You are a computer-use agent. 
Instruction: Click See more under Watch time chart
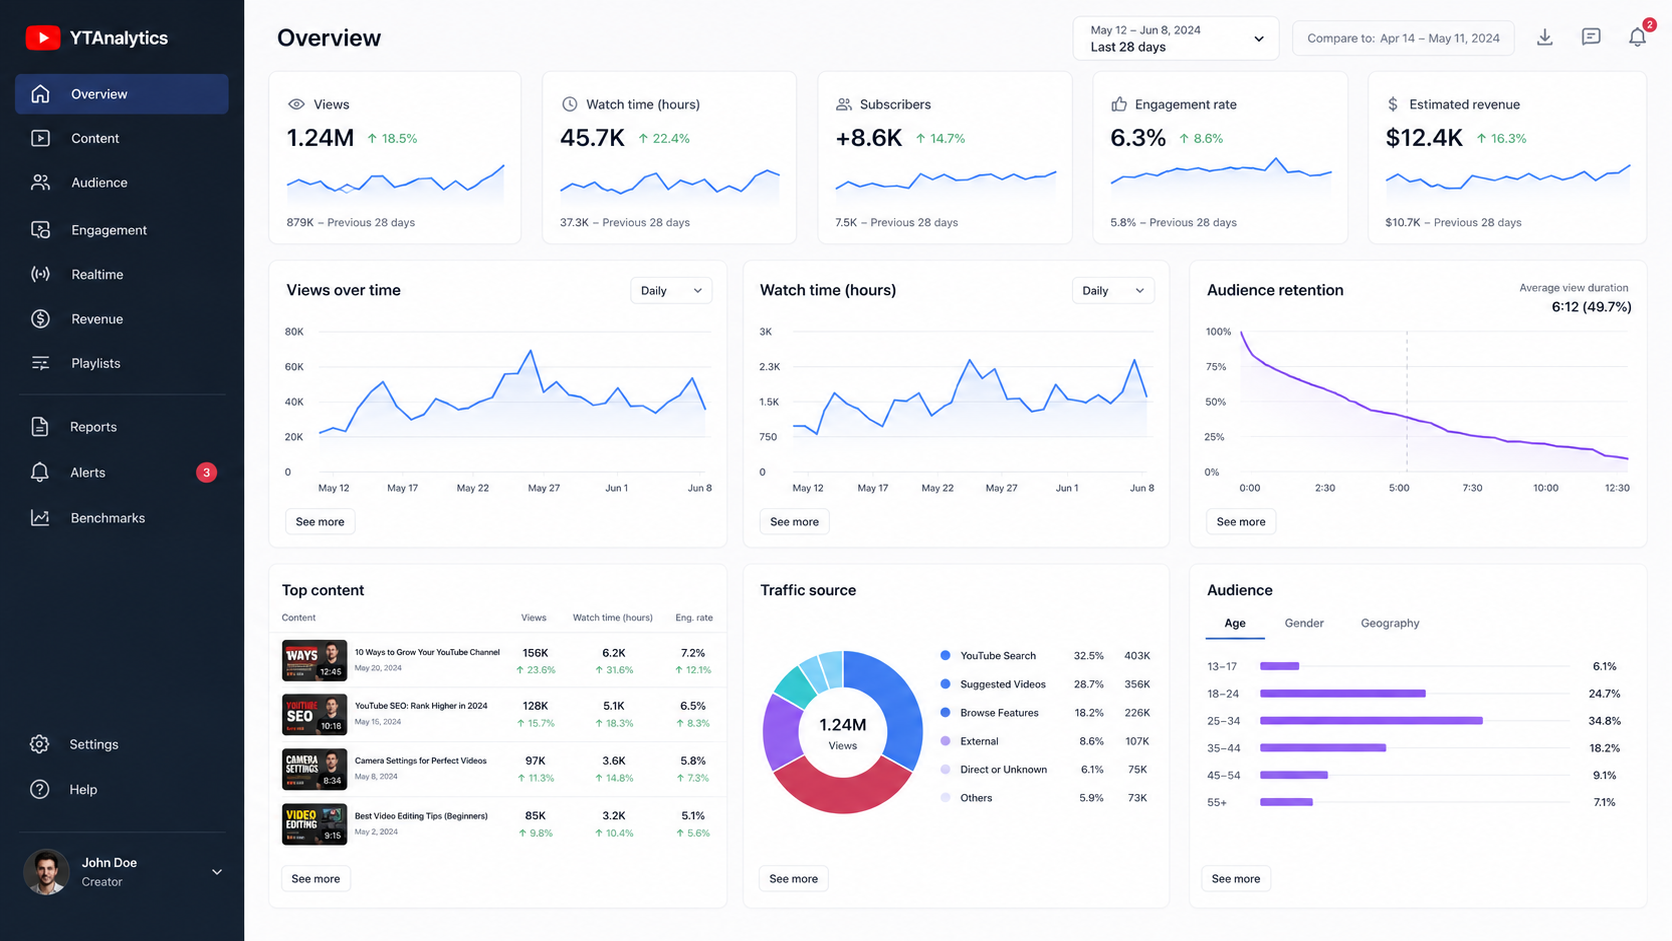coord(794,522)
